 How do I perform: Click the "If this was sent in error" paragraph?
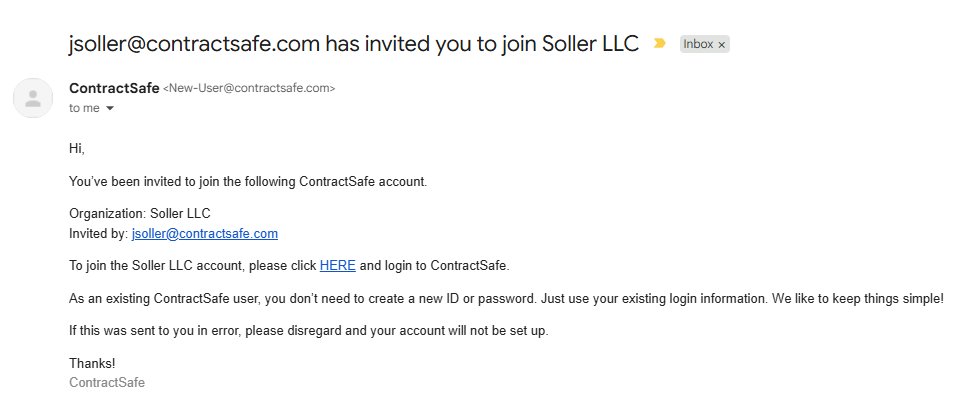click(309, 330)
